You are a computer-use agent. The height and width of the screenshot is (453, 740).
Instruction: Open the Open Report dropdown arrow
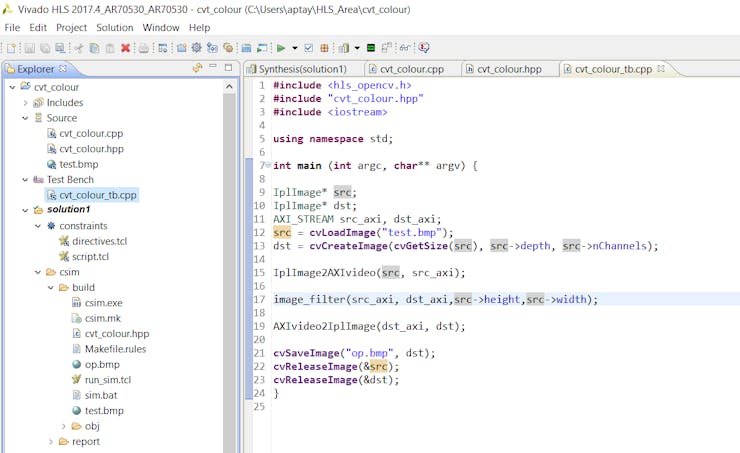point(357,48)
